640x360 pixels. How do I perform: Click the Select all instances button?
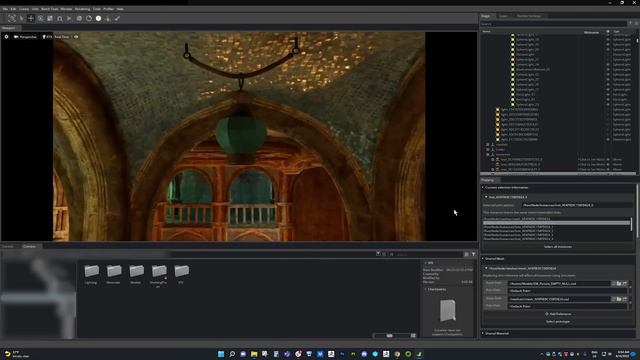point(558,247)
